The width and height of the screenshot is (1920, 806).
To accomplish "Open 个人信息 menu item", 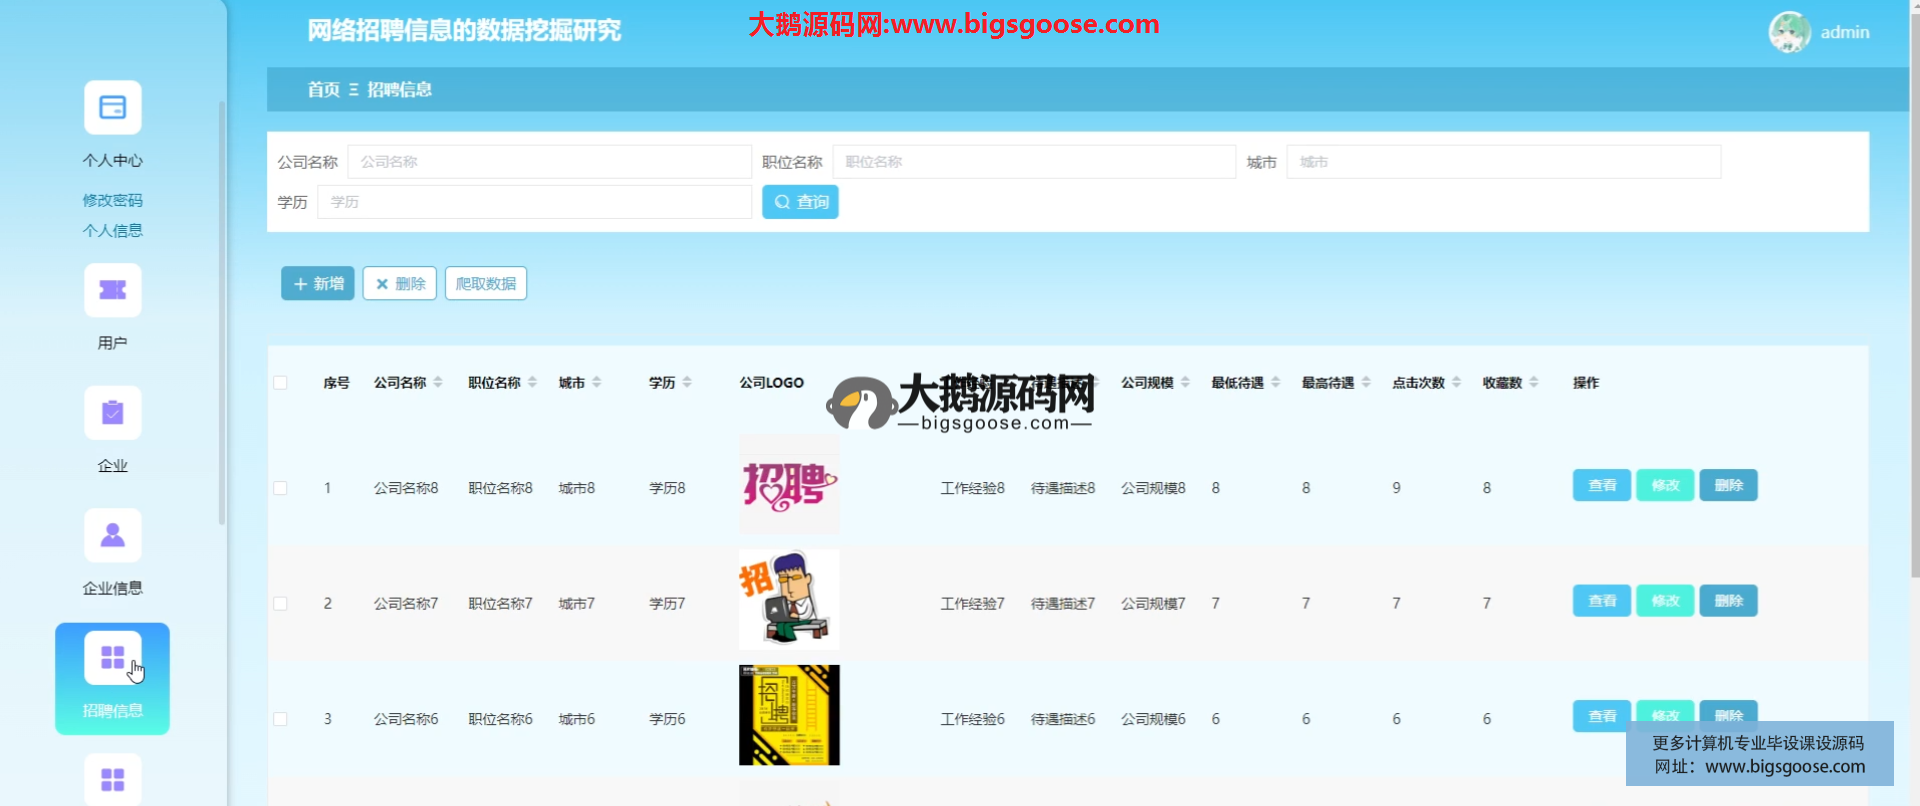I will [x=112, y=230].
